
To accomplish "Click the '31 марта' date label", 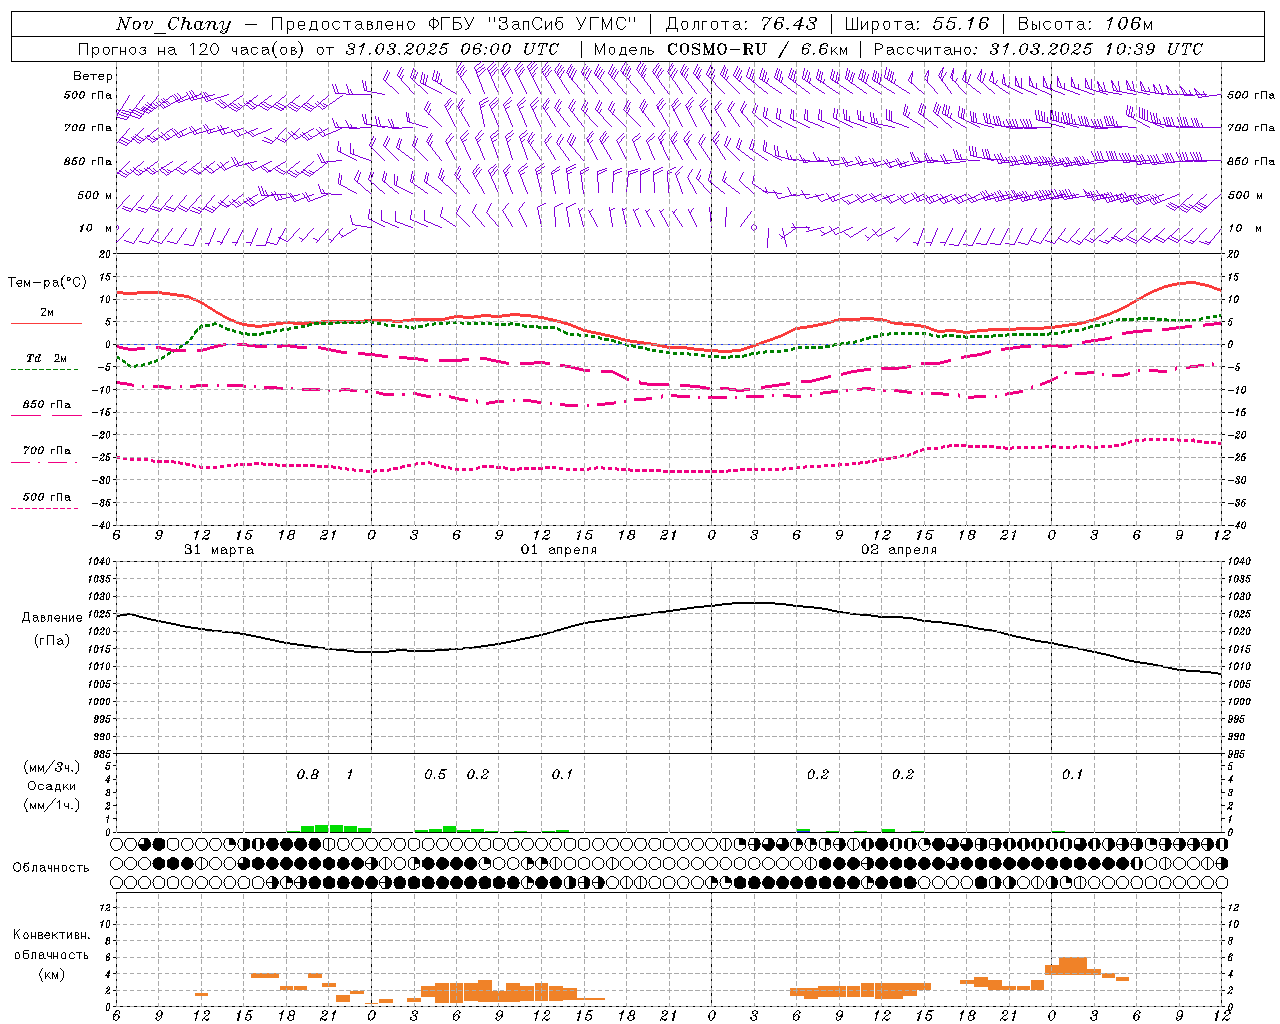I will click(219, 550).
